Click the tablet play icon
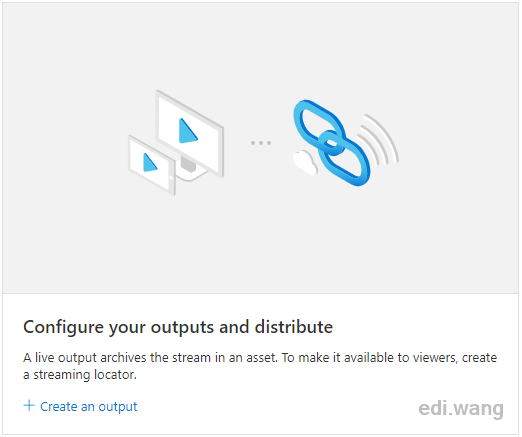 click(x=152, y=165)
